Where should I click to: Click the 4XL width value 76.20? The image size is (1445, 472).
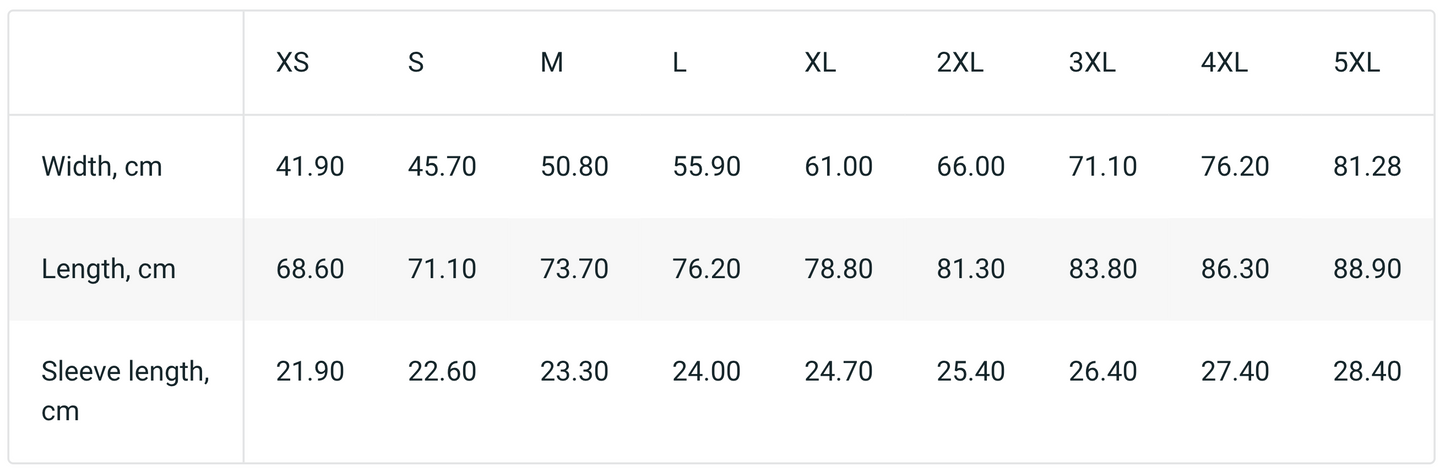1235,167
